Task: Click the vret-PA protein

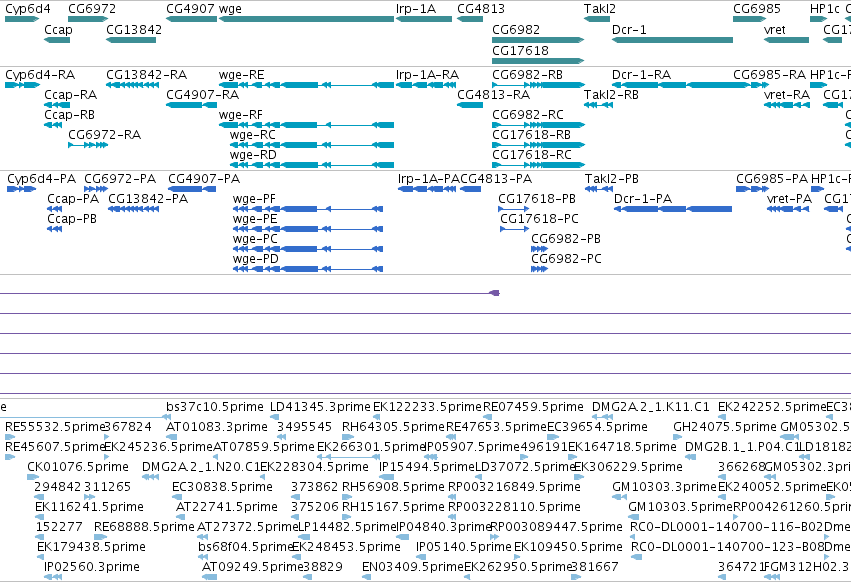Action: click(x=788, y=209)
